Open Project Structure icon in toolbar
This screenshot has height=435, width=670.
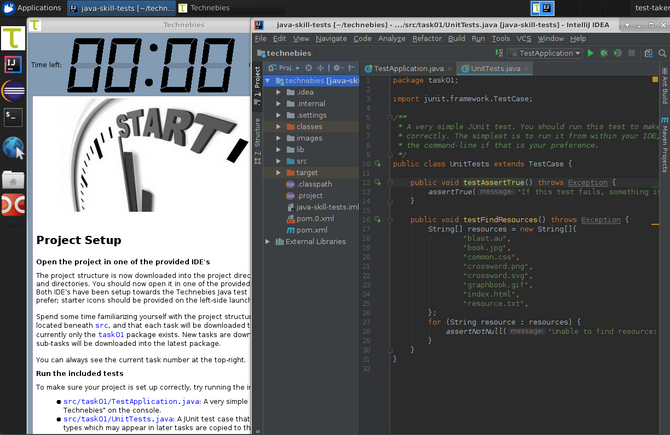pyautogui.click(x=648, y=53)
